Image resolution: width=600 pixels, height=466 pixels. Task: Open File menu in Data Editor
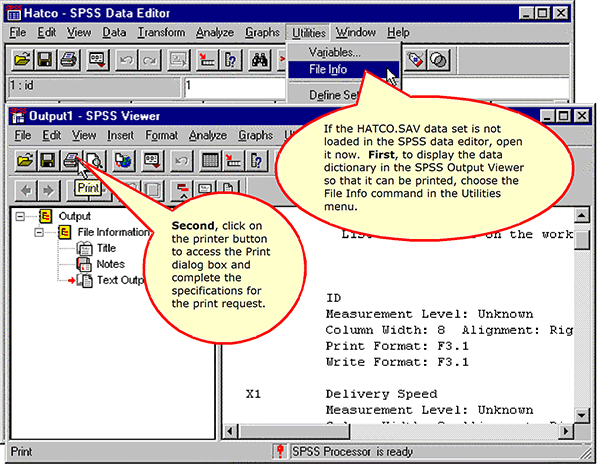point(18,33)
